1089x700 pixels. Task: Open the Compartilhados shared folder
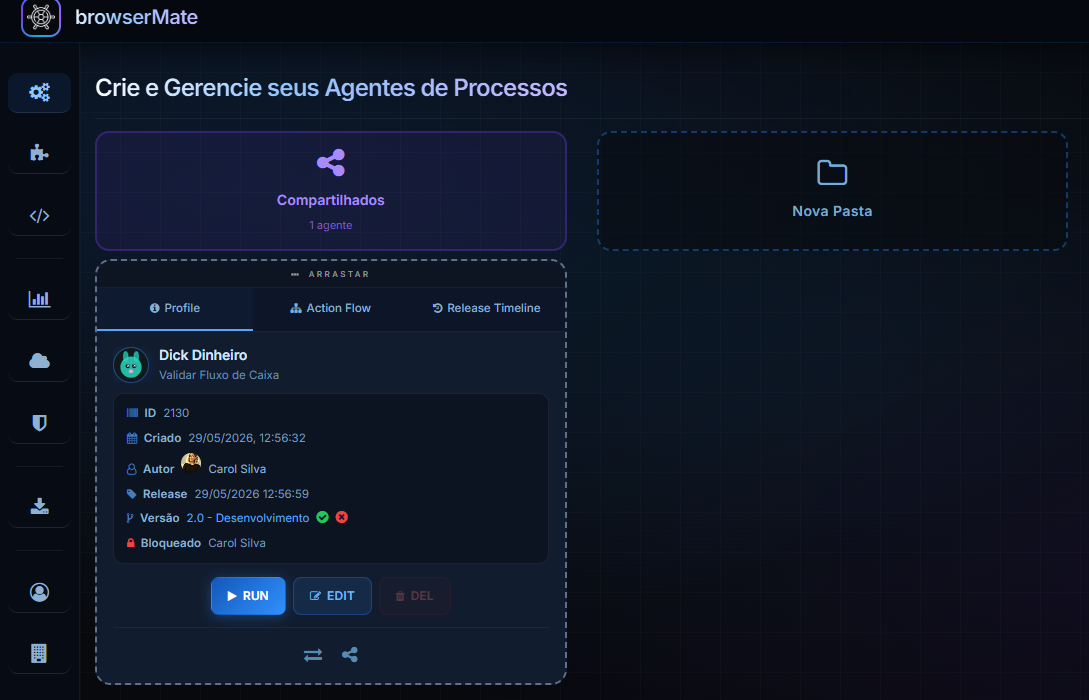331,191
